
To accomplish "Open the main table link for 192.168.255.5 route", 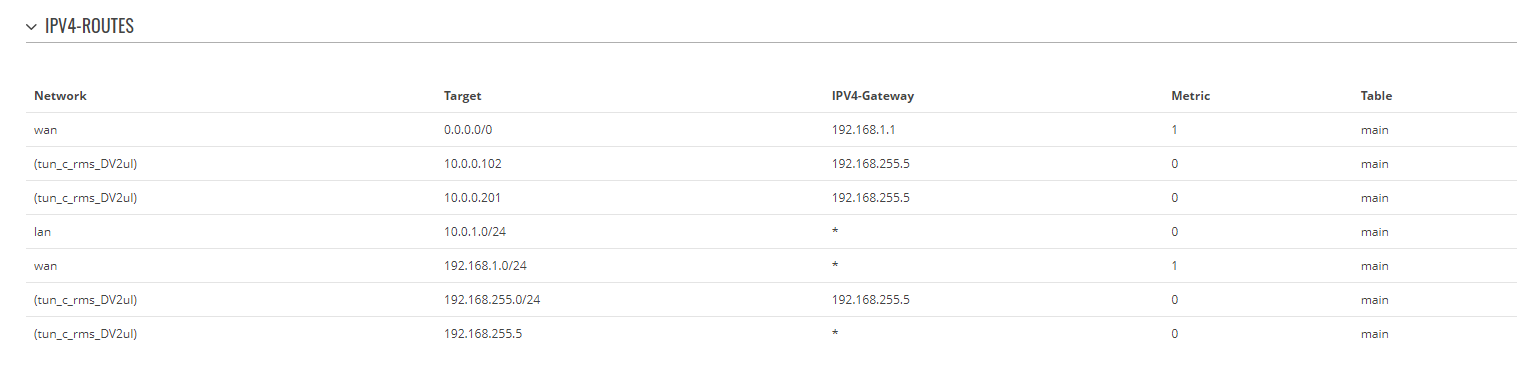I will point(1374,334).
